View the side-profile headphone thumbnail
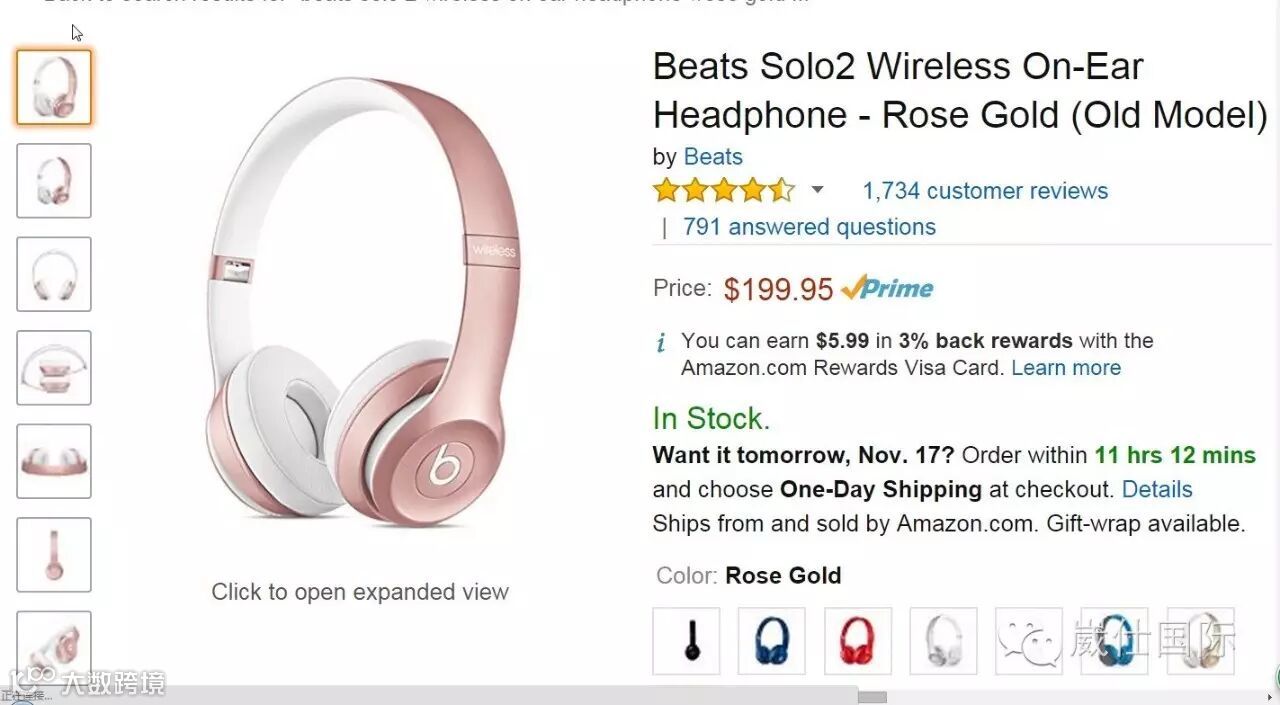This screenshot has width=1280, height=705. [x=54, y=554]
